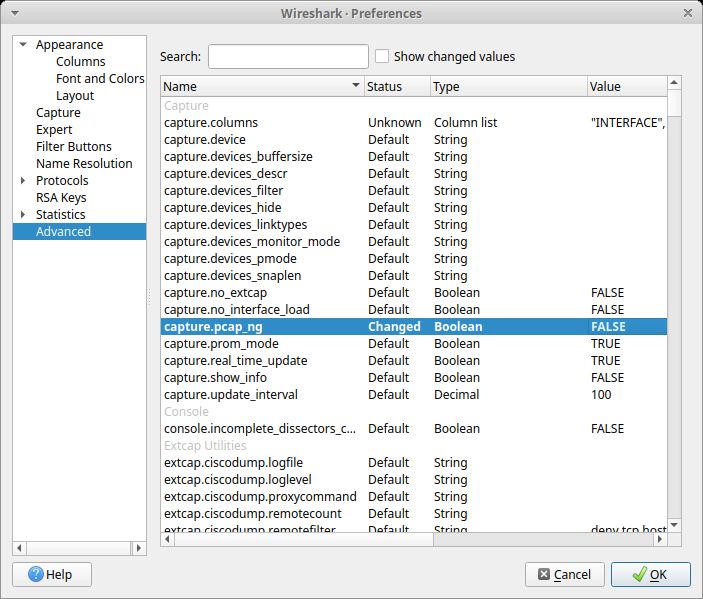
Task: Open Filter Buttons preferences
Action: (74, 147)
